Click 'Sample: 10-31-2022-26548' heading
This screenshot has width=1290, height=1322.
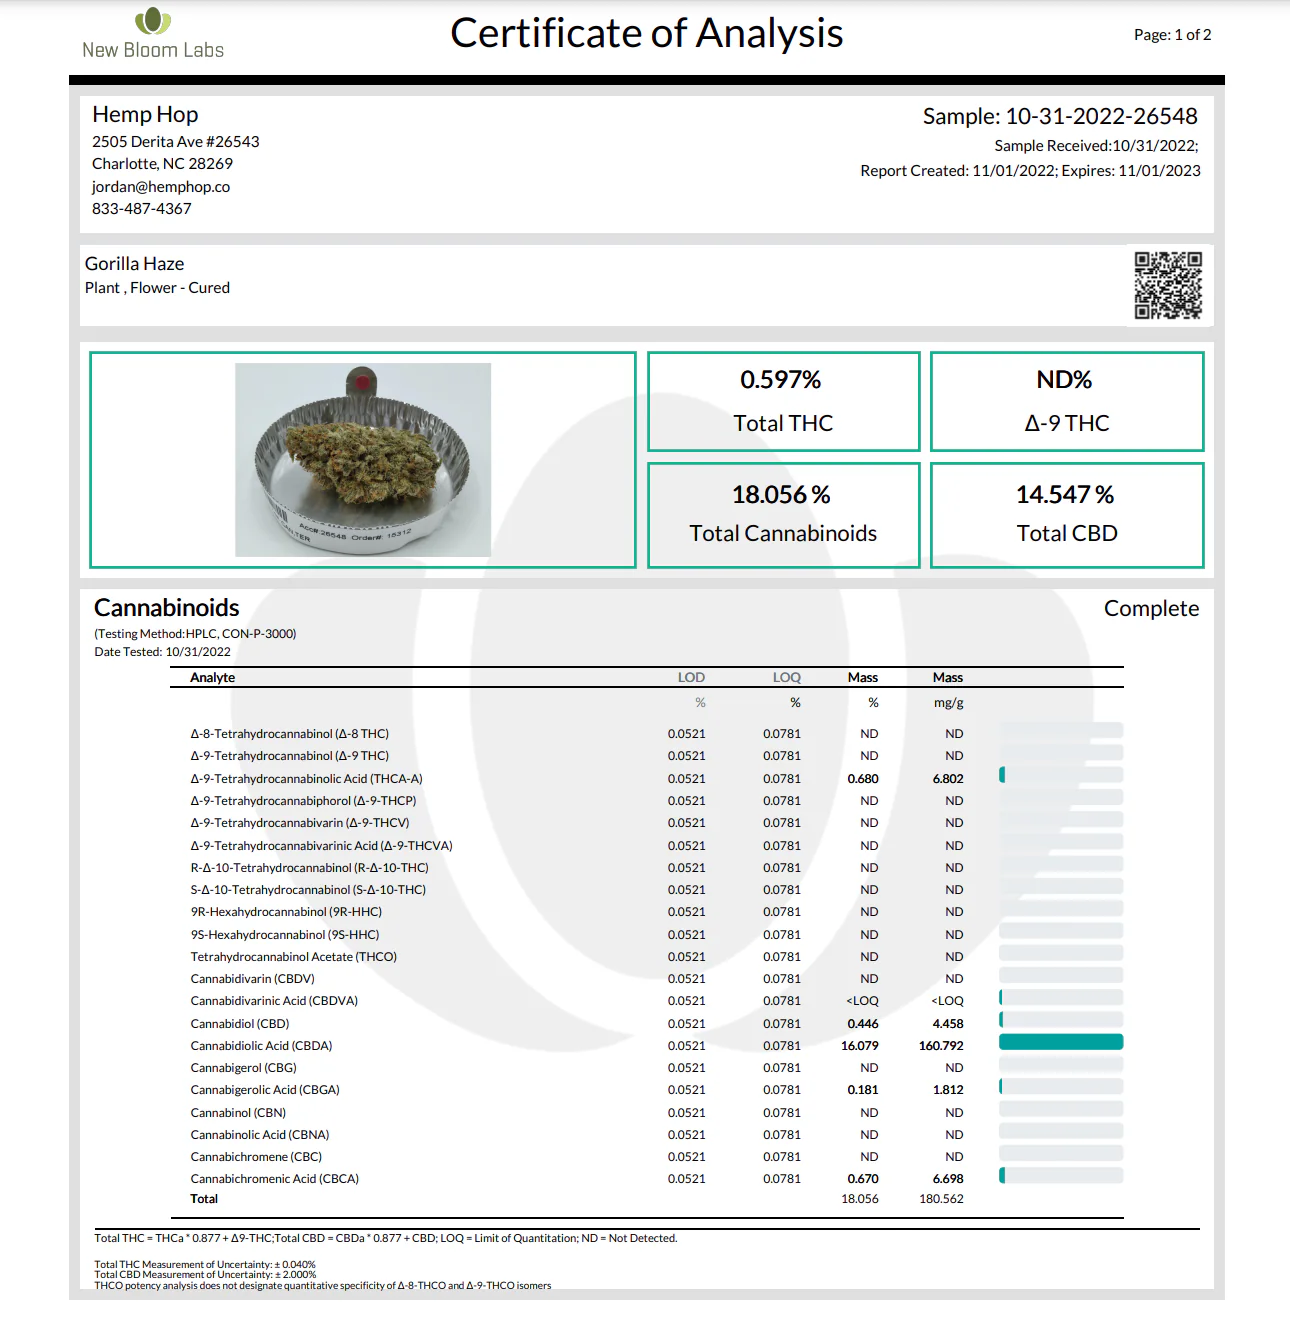coord(1060,117)
